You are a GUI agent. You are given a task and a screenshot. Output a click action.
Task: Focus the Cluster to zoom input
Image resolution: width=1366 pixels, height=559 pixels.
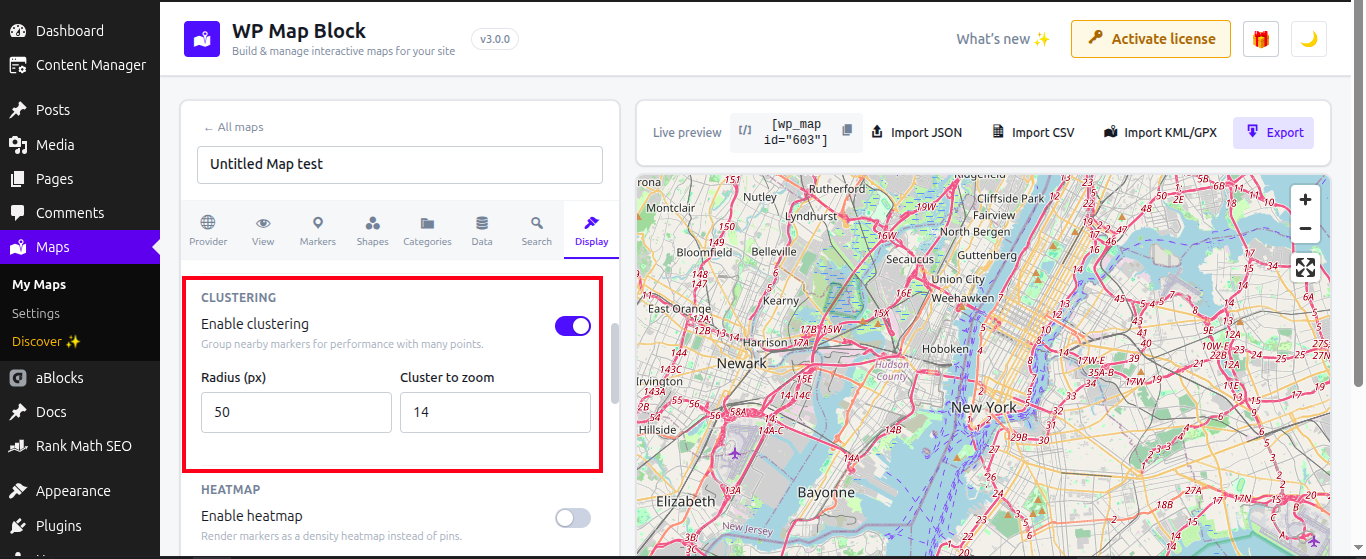[x=495, y=412]
